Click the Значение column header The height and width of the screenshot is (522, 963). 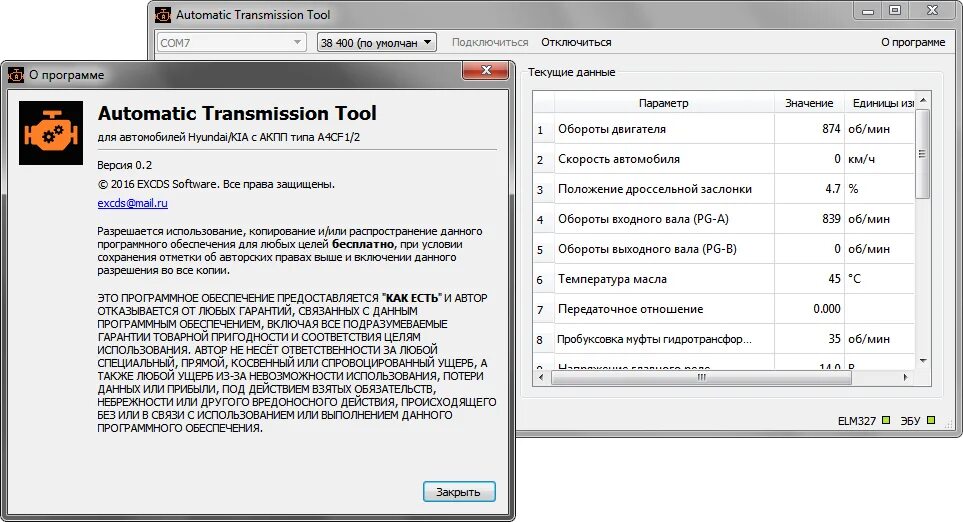coord(809,103)
